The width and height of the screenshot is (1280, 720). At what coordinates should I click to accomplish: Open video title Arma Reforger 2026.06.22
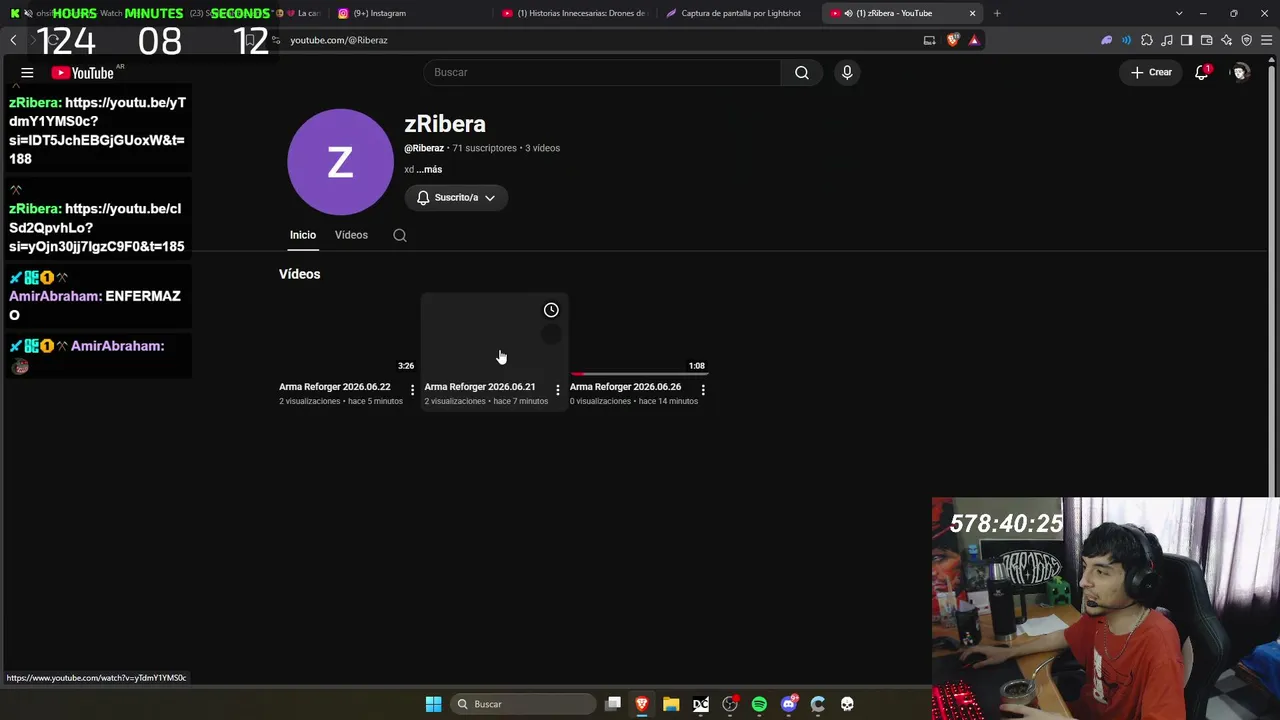335,387
